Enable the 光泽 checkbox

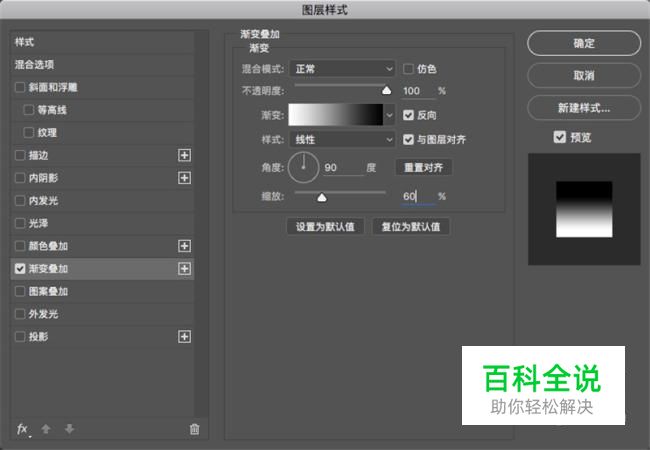20,223
